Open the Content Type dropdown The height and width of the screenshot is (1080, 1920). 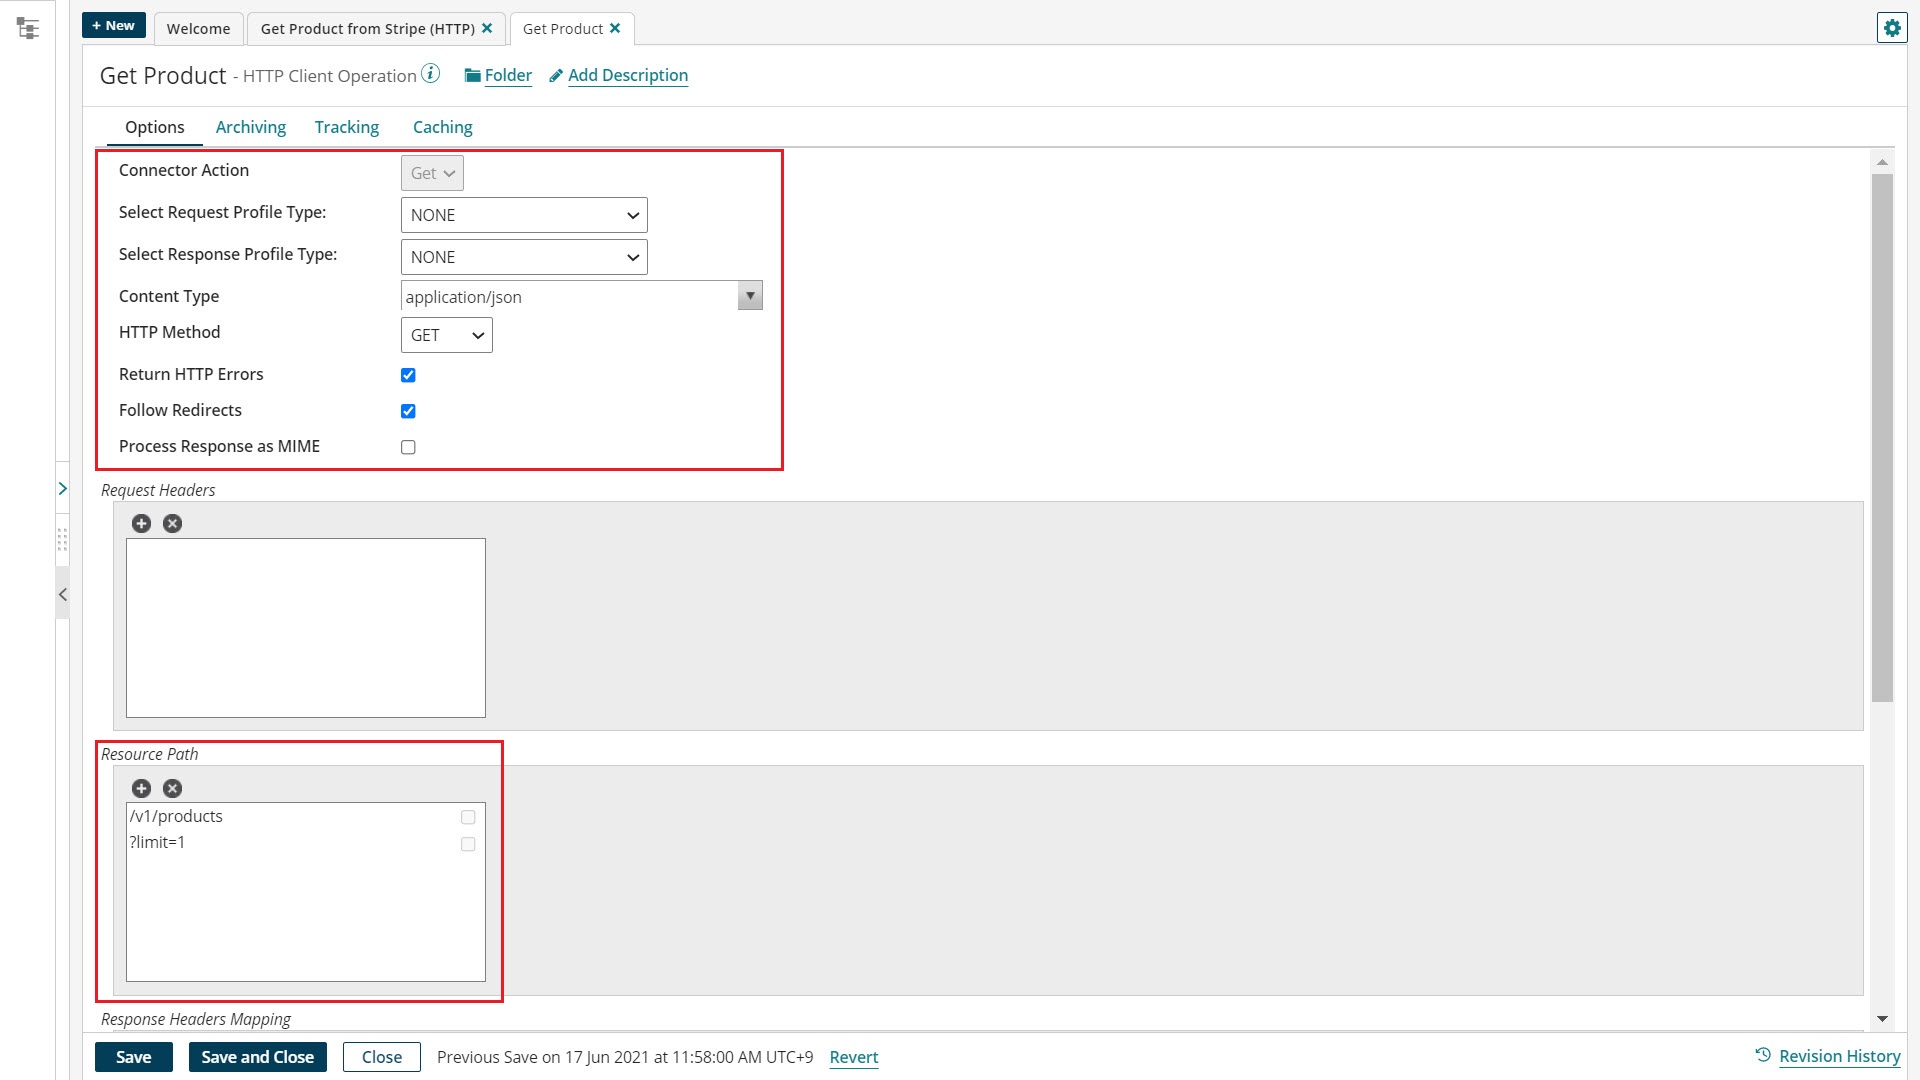[x=749, y=295]
